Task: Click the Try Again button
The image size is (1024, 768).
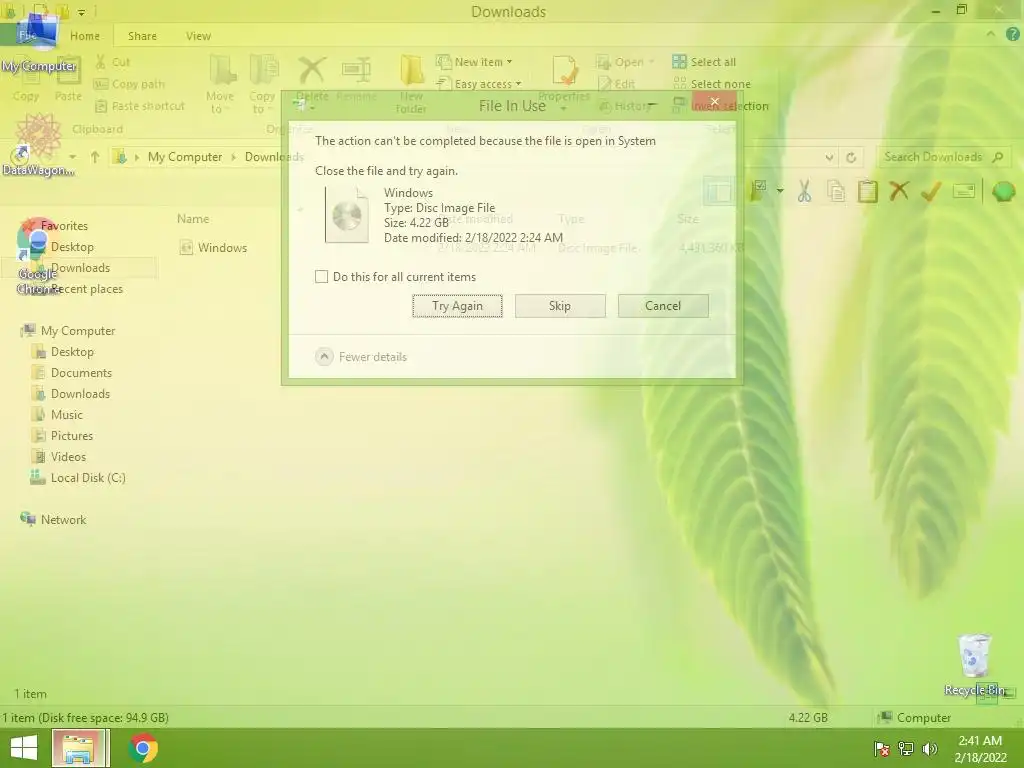Action: pos(457,306)
